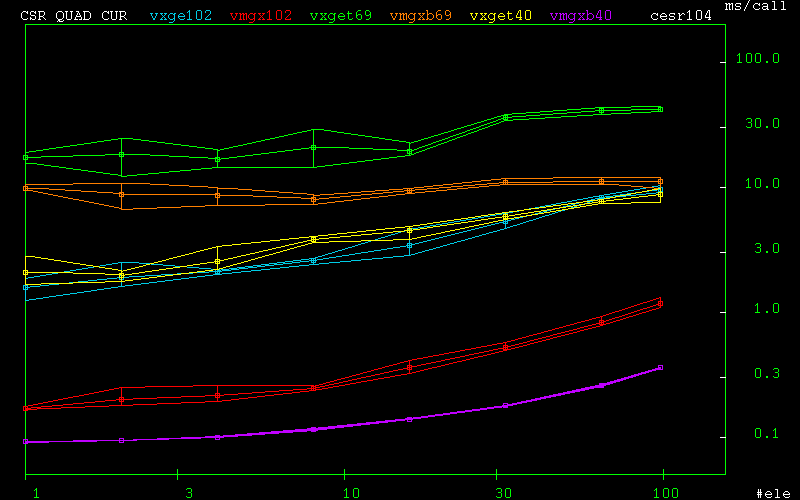Image resolution: width=800 pixels, height=500 pixels.
Task: Select the cyan vxge102 legend label
Action: pyautogui.click(x=181, y=15)
